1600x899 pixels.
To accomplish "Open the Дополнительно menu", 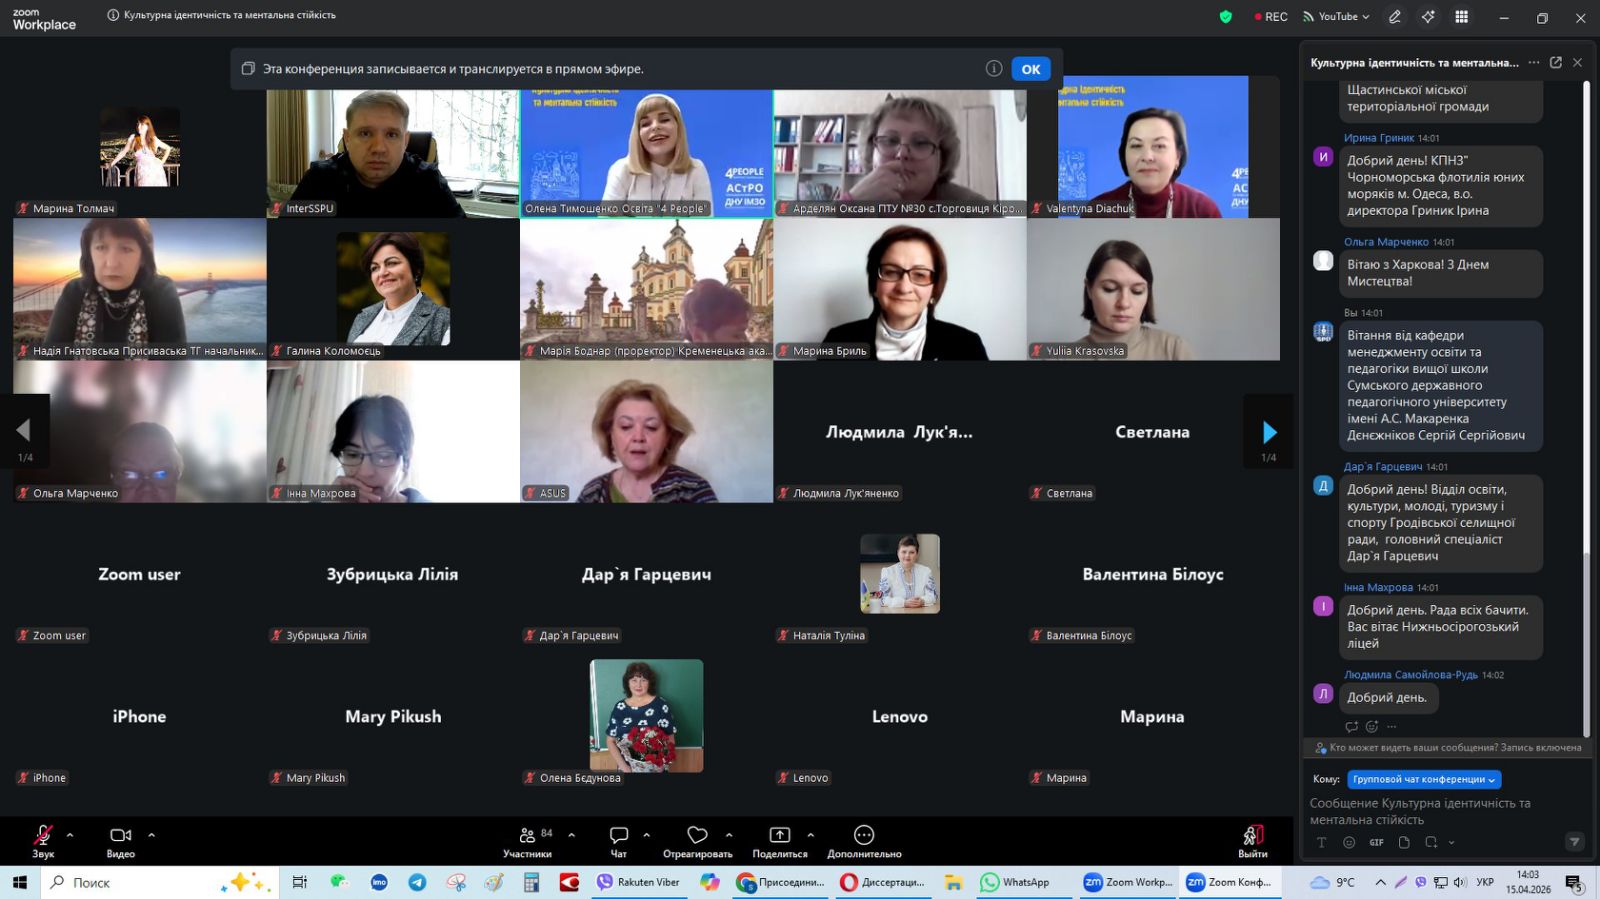I will pos(864,840).
